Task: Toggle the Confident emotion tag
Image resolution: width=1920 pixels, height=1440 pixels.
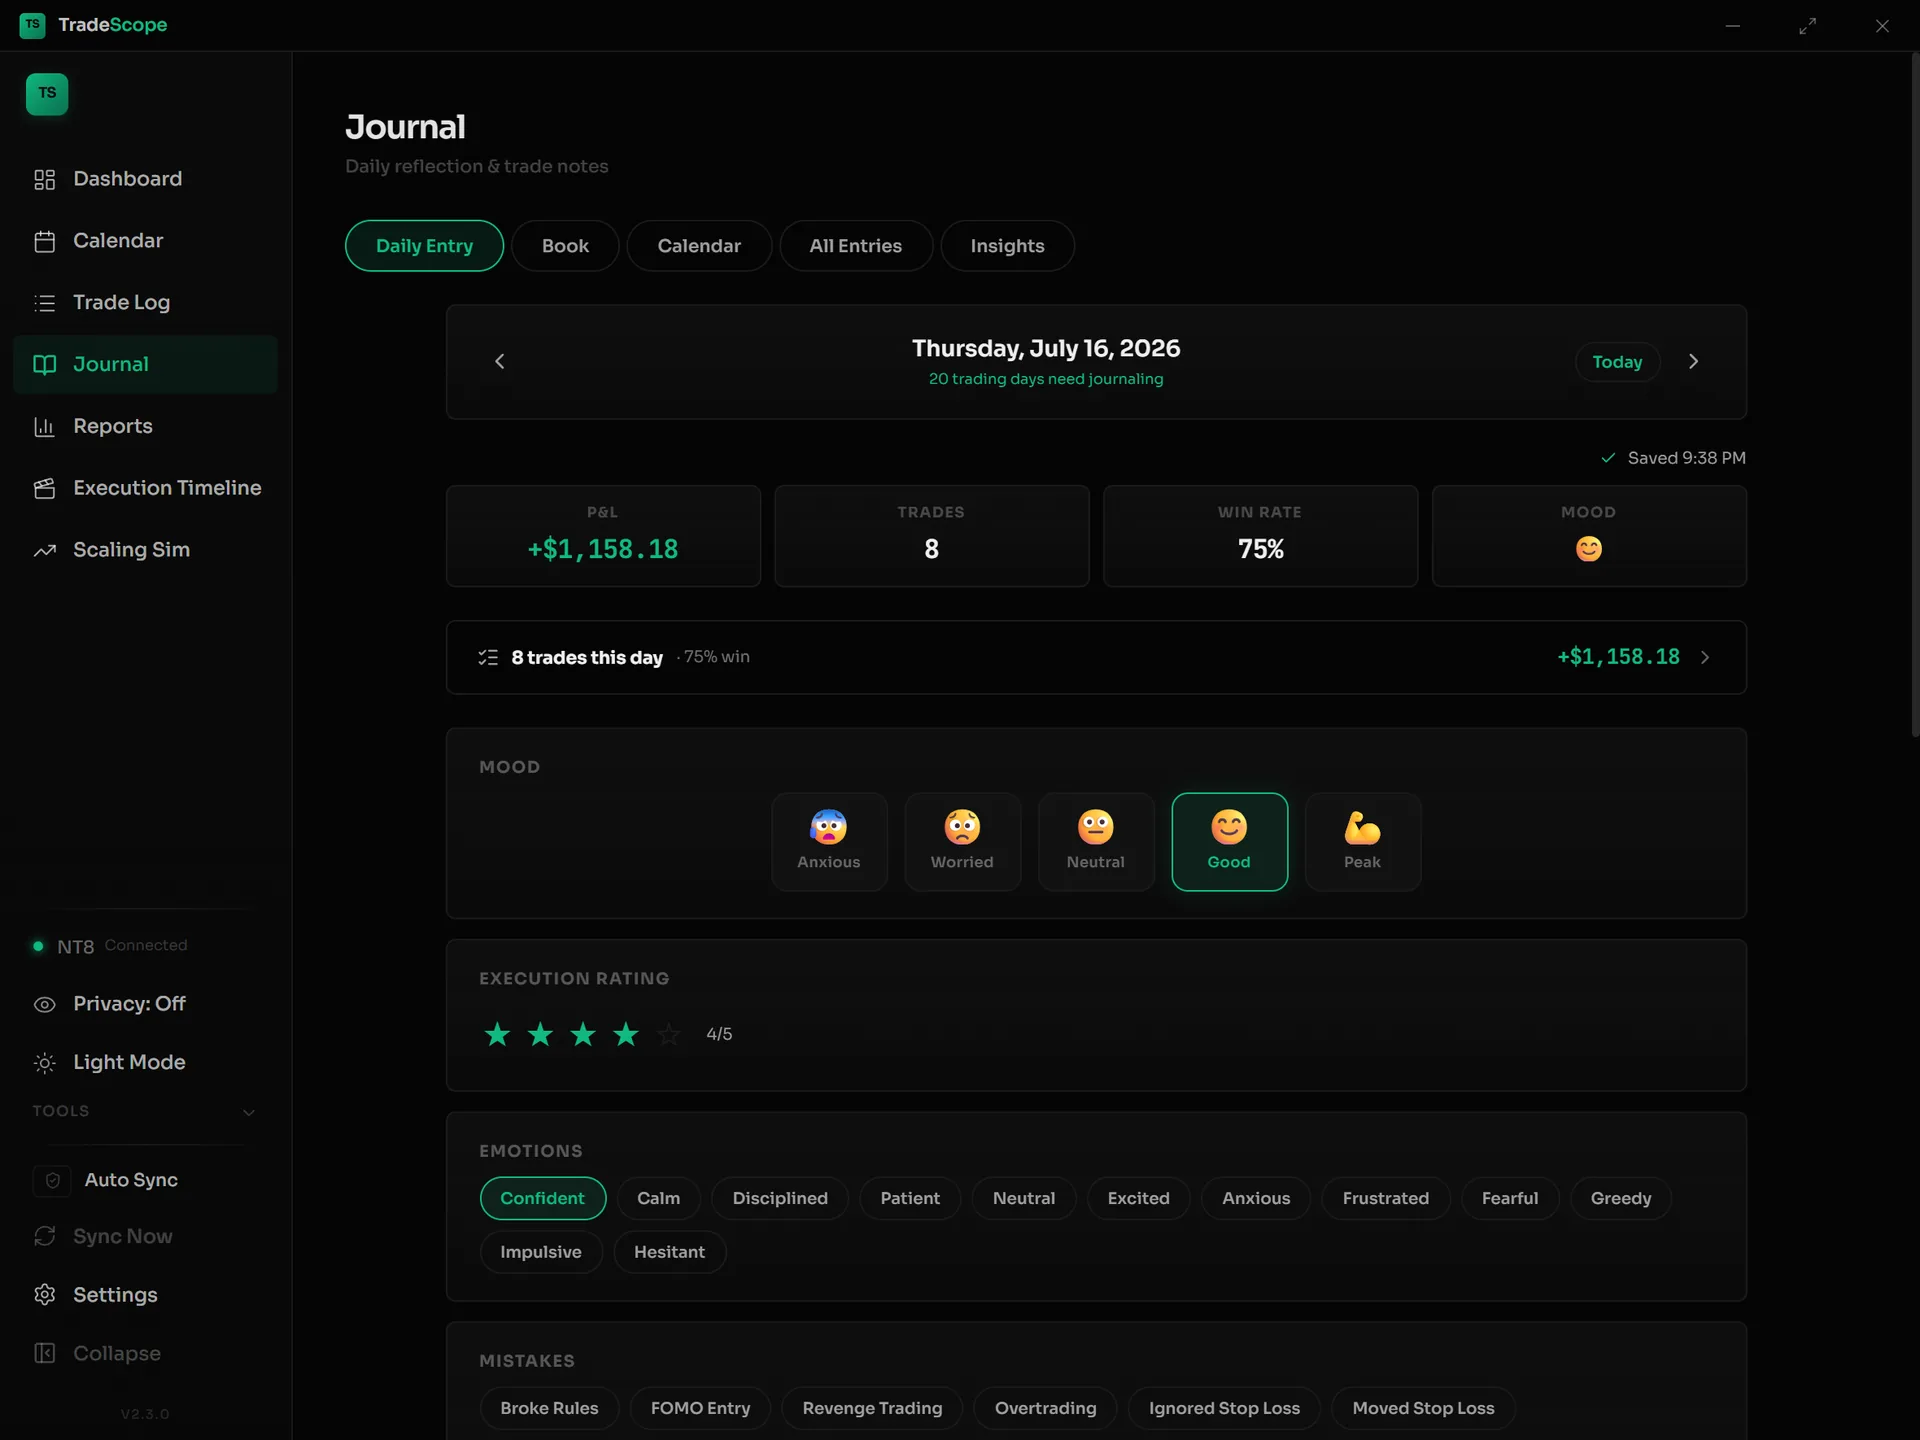Action: pyautogui.click(x=542, y=1198)
